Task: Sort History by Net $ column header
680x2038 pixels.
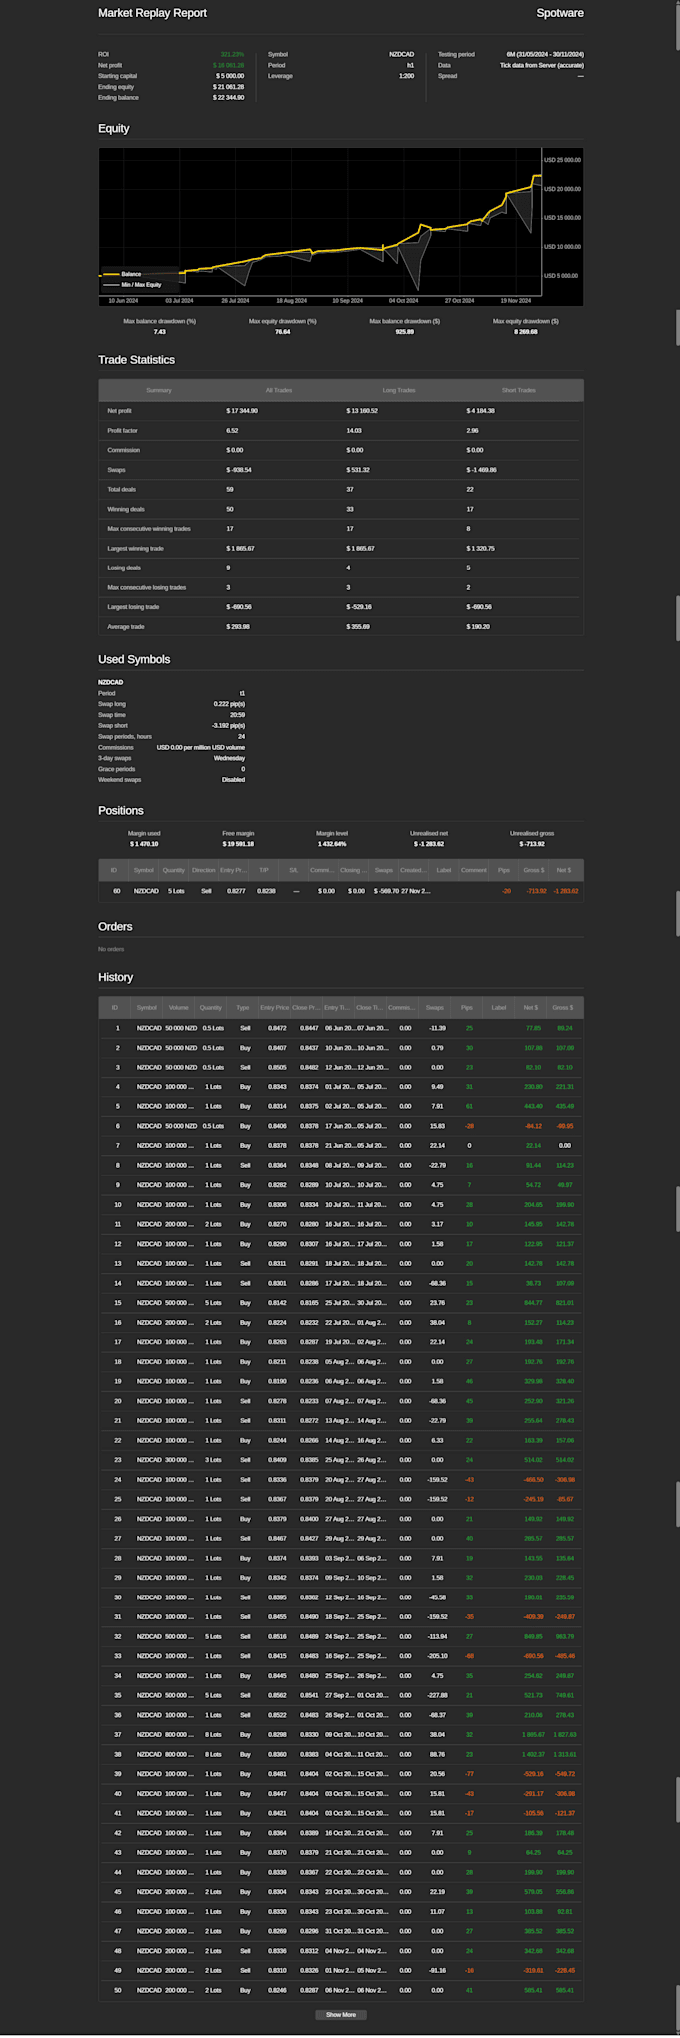Action: (x=531, y=1007)
